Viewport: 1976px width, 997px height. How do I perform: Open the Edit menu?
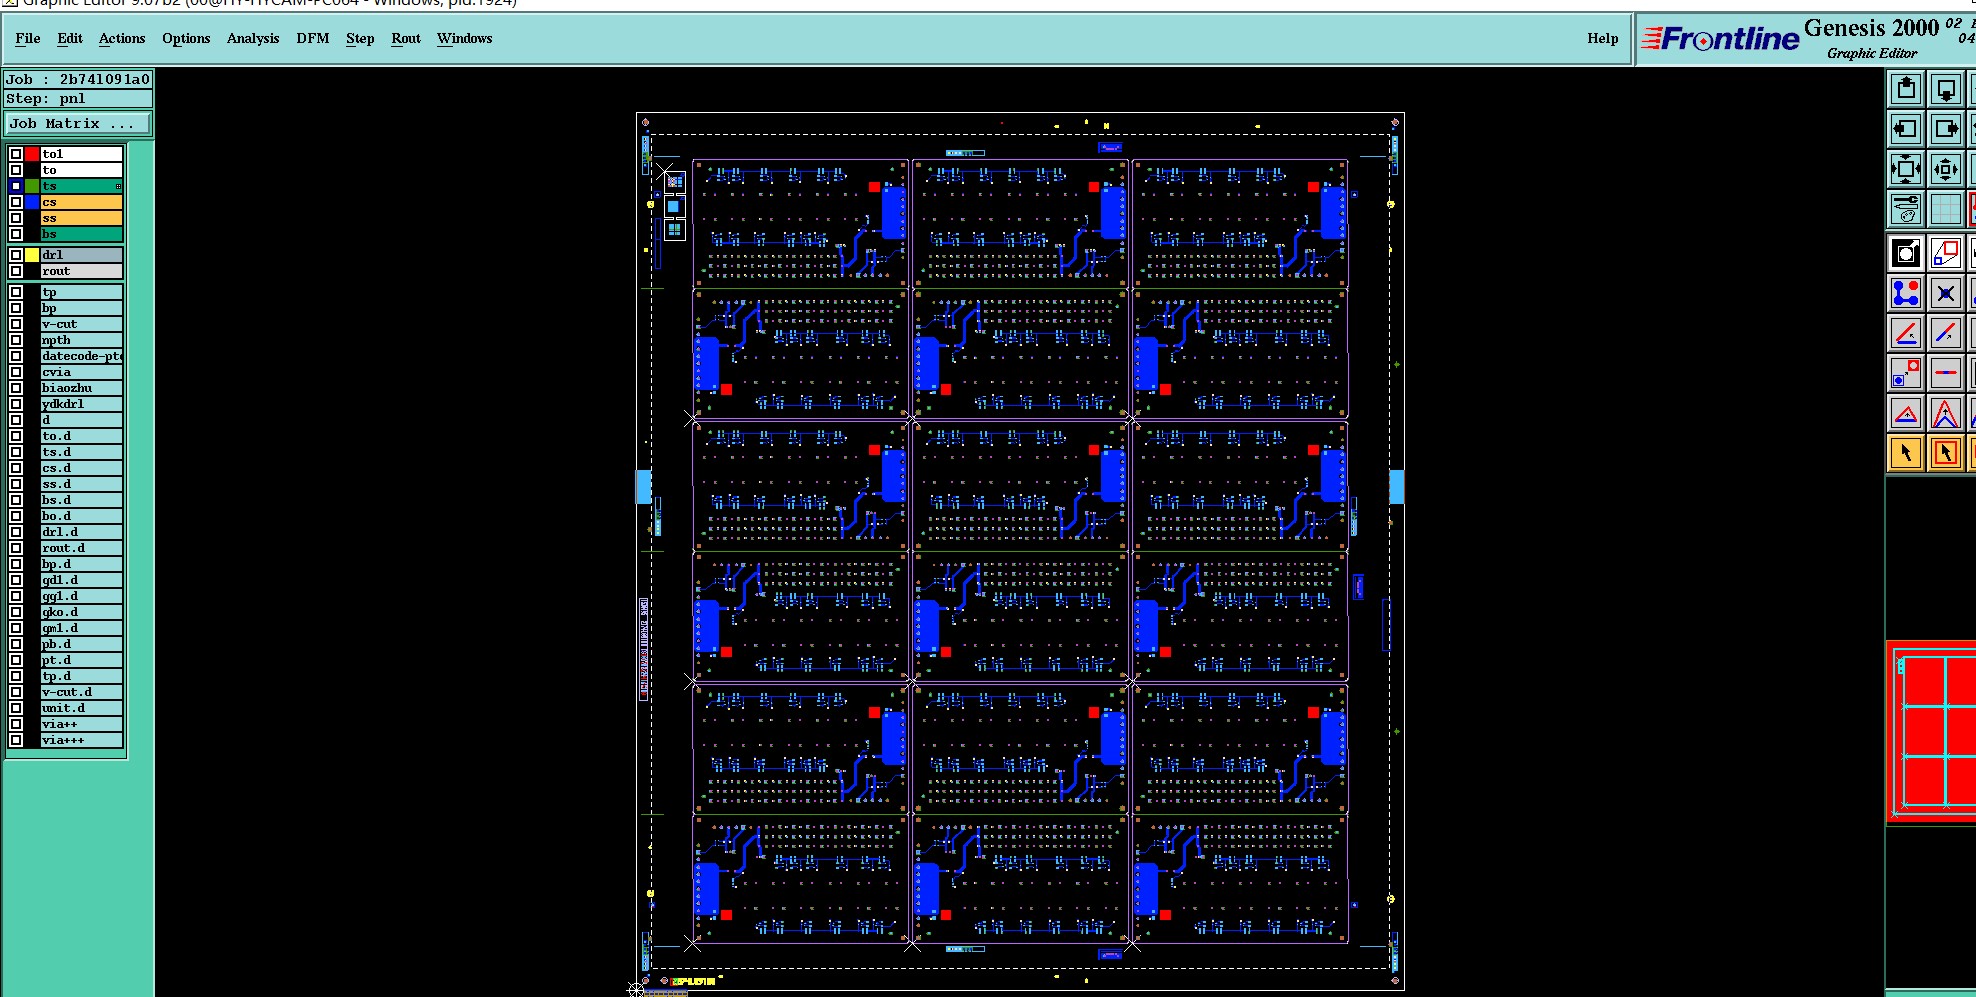pyautogui.click(x=70, y=38)
